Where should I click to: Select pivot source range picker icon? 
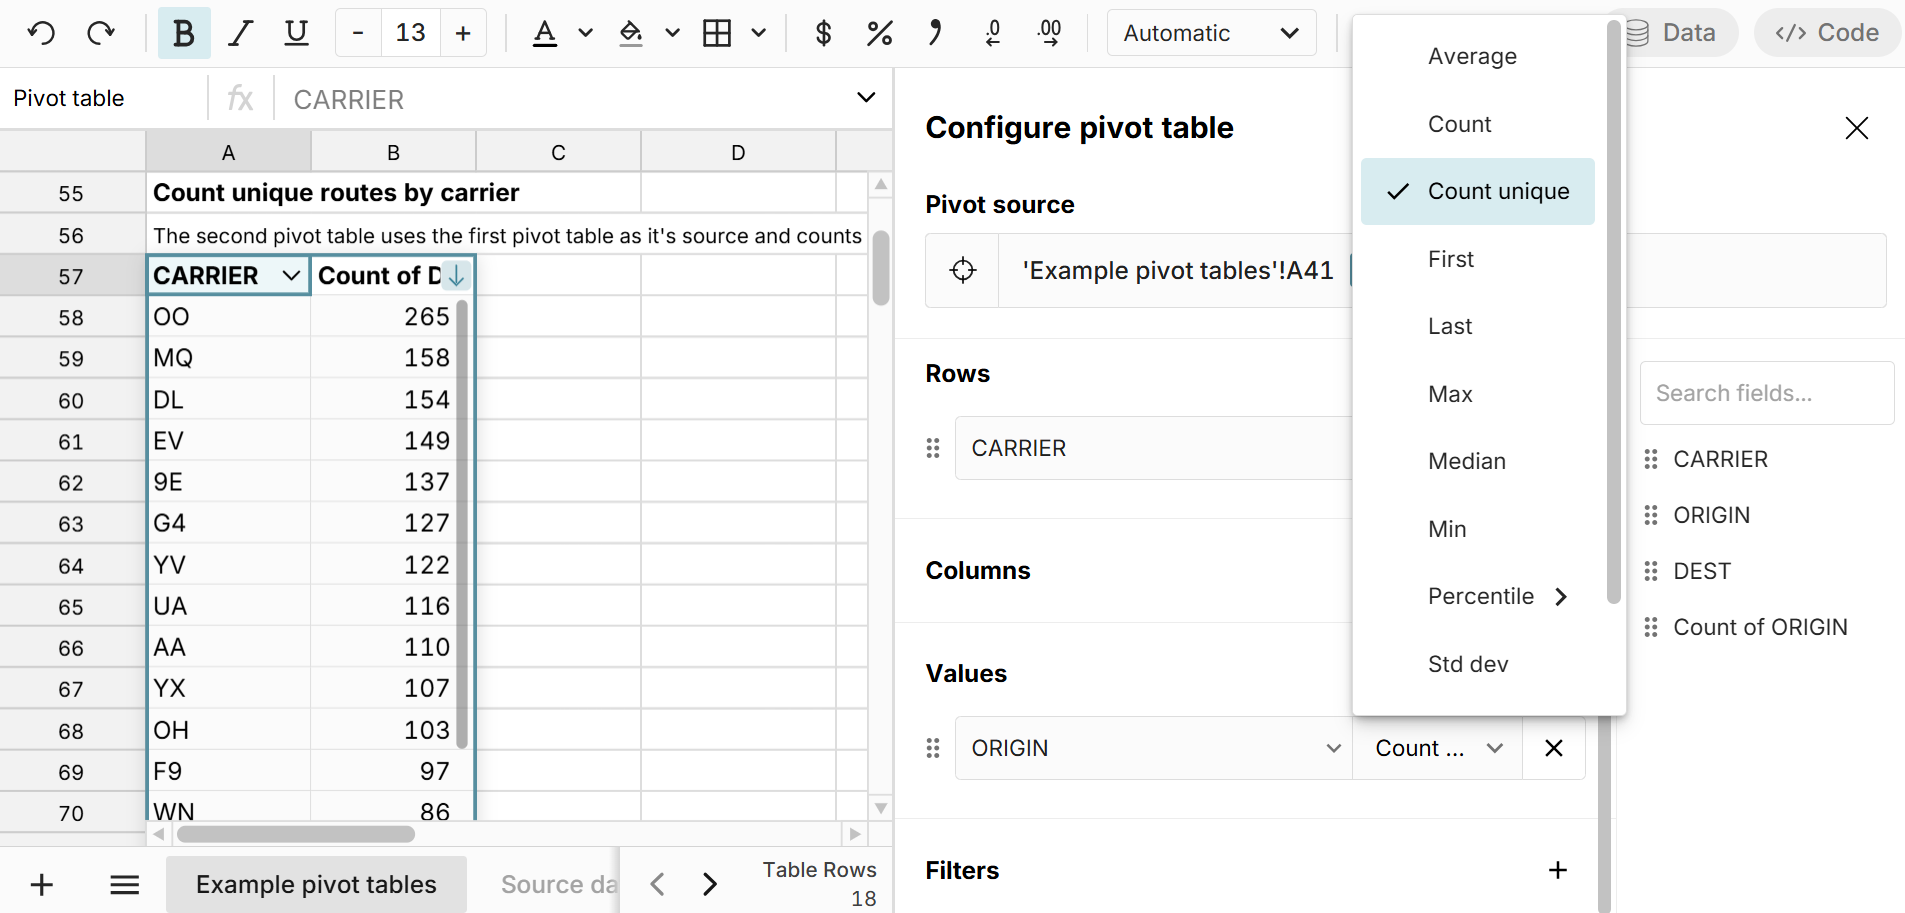962,270
